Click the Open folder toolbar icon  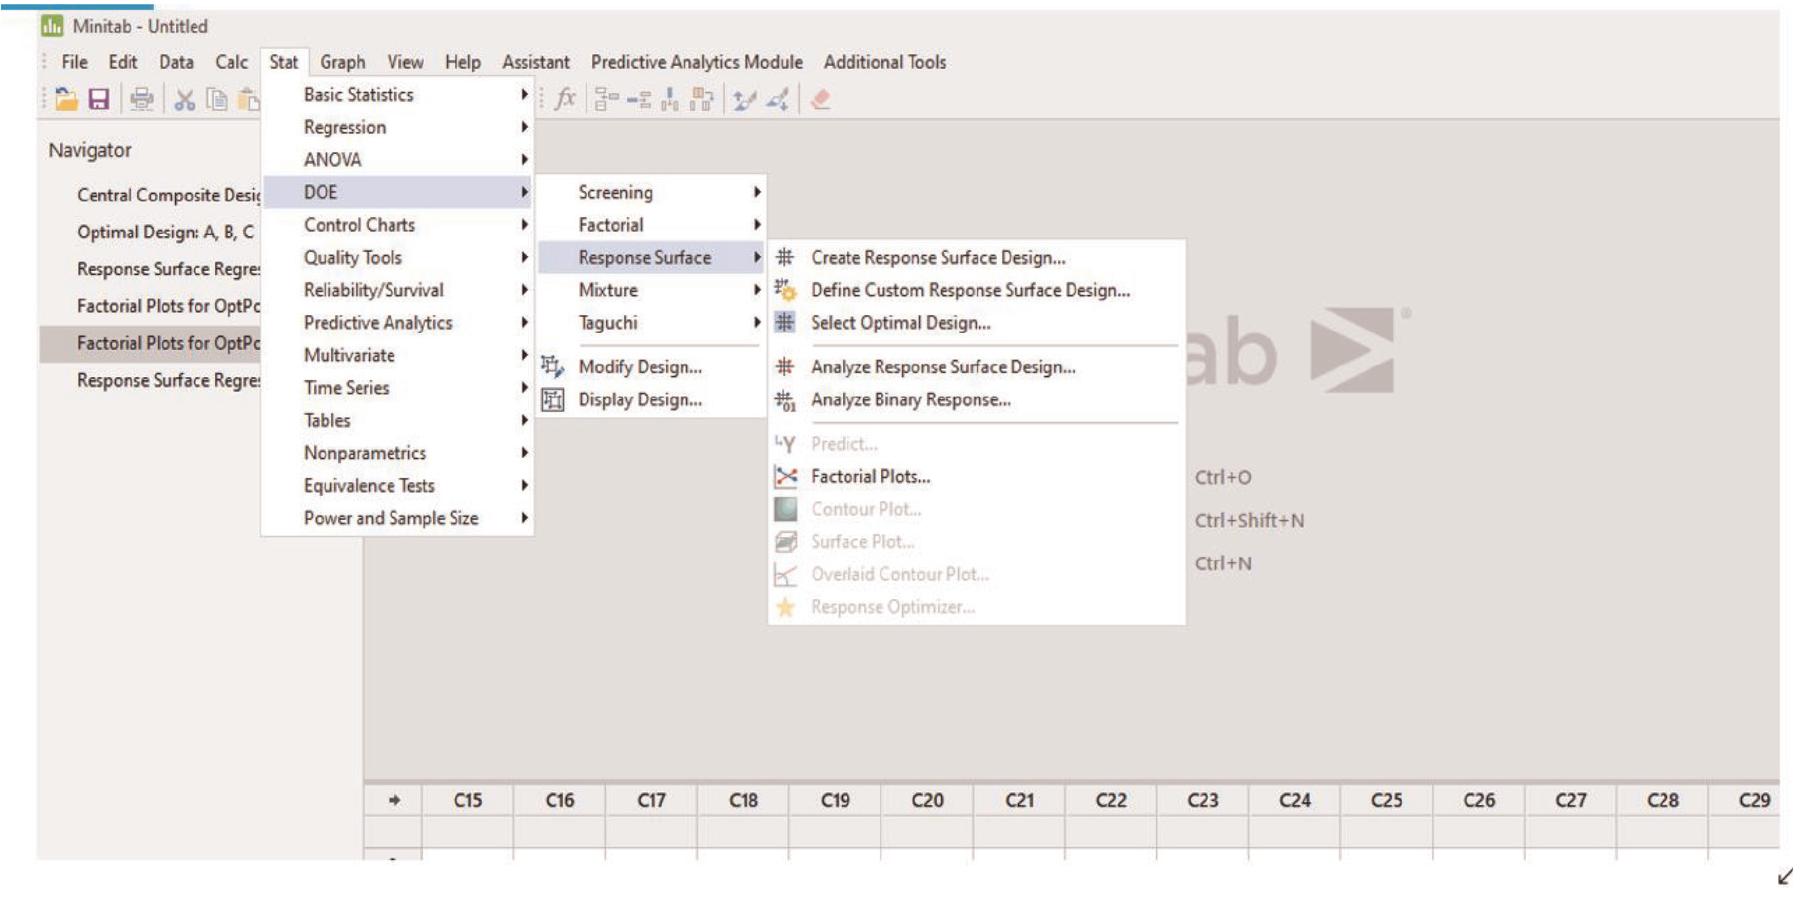click(66, 99)
